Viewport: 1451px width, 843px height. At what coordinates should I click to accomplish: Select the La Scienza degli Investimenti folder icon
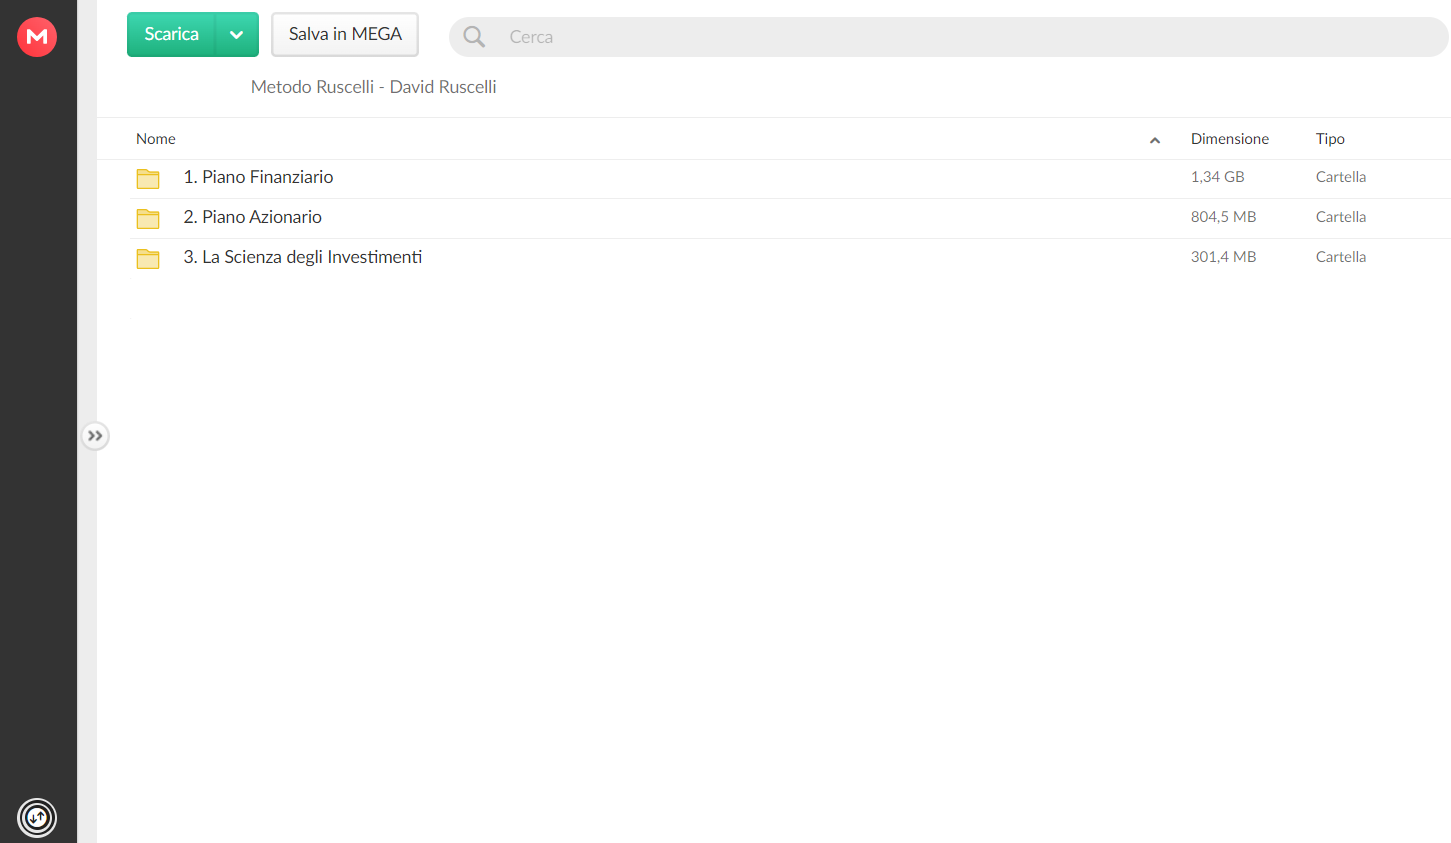click(148, 258)
